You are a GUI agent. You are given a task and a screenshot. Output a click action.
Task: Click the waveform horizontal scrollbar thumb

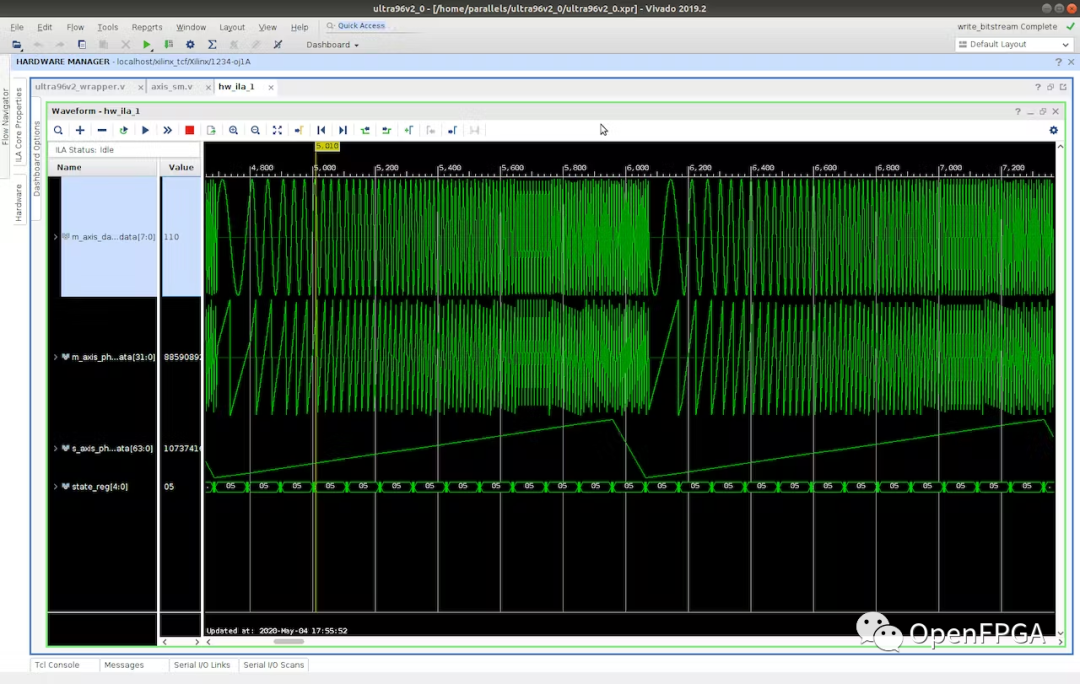point(289,641)
